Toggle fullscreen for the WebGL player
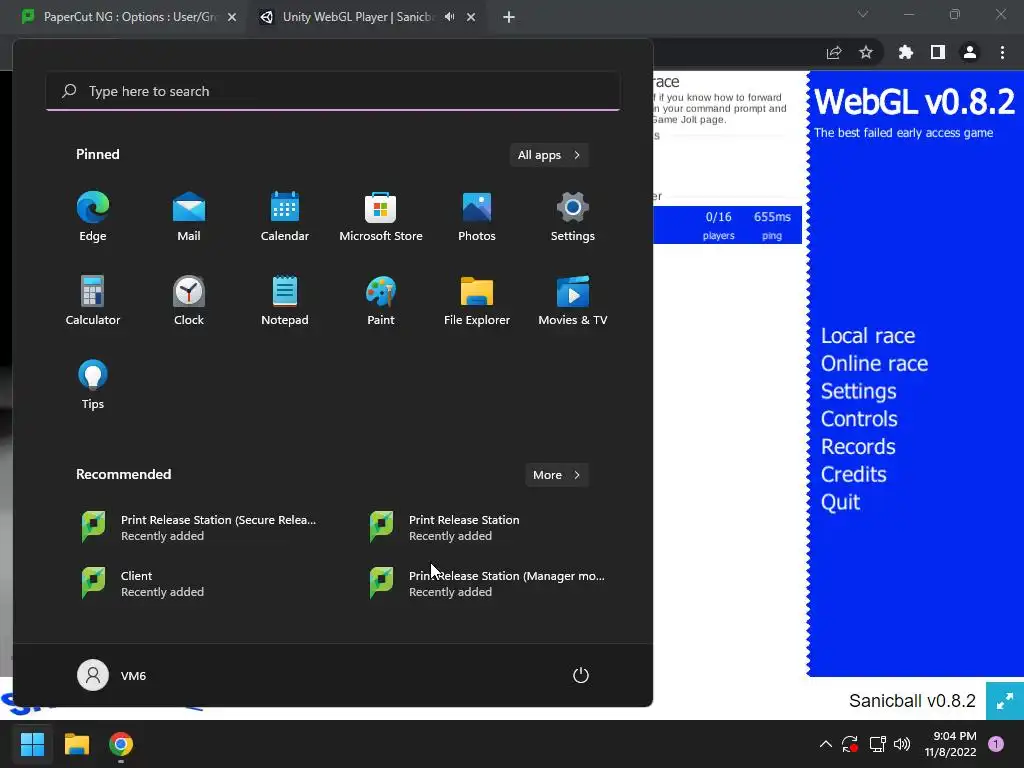 (x=1005, y=701)
